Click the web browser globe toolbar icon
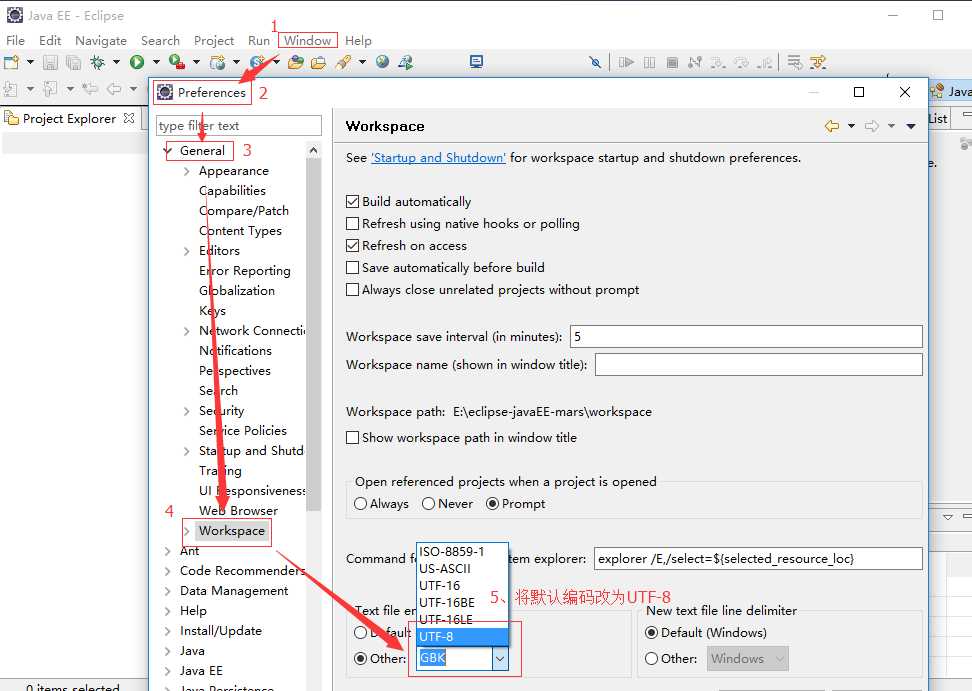Screen dimensions: 972x691 (x=382, y=62)
